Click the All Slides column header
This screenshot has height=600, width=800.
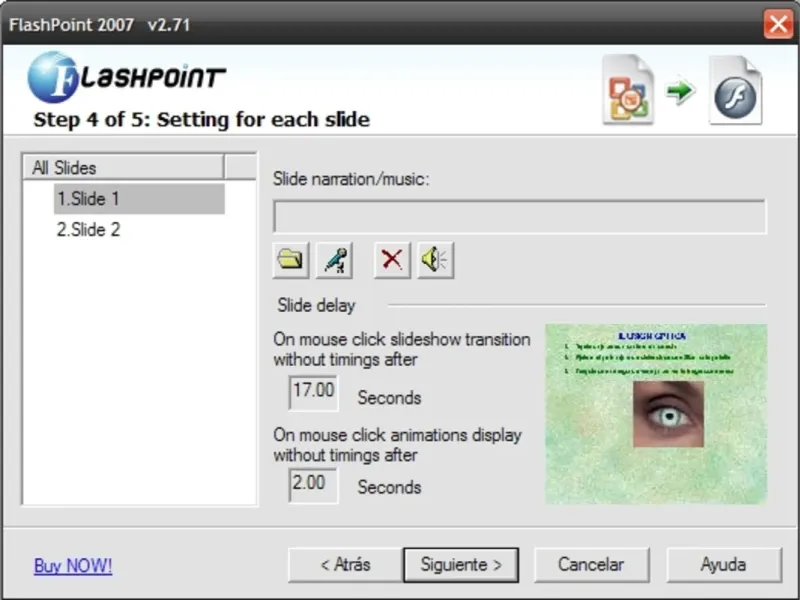click(x=123, y=167)
